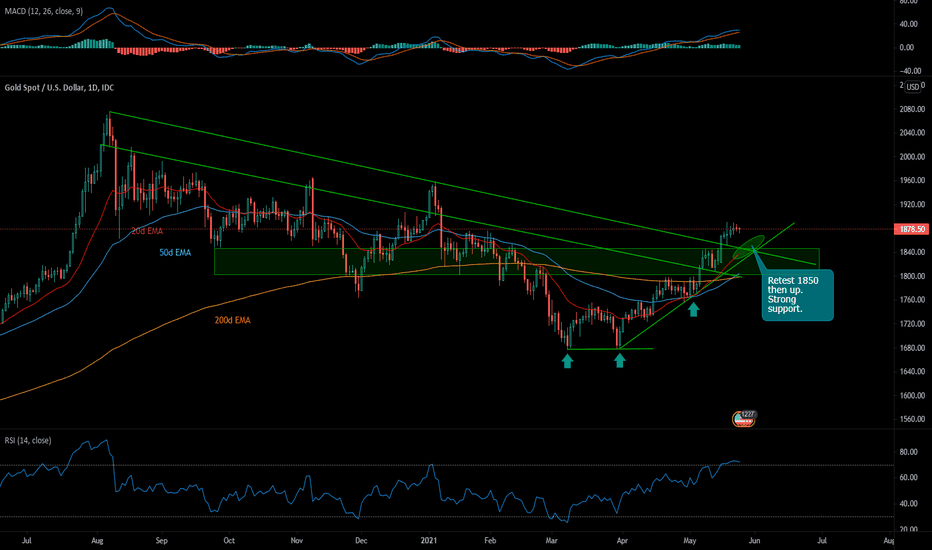Click the 1960.00 price axis label
The height and width of the screenshot is (550, 932).
pyautogui.click(x=912, y=181)
